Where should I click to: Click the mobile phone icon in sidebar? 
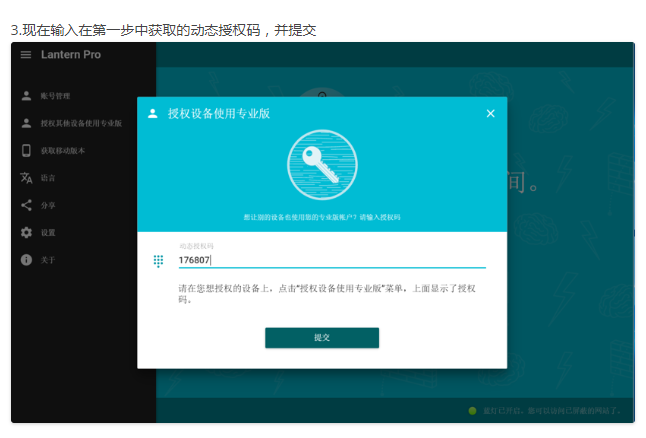[x=26, y=150]
